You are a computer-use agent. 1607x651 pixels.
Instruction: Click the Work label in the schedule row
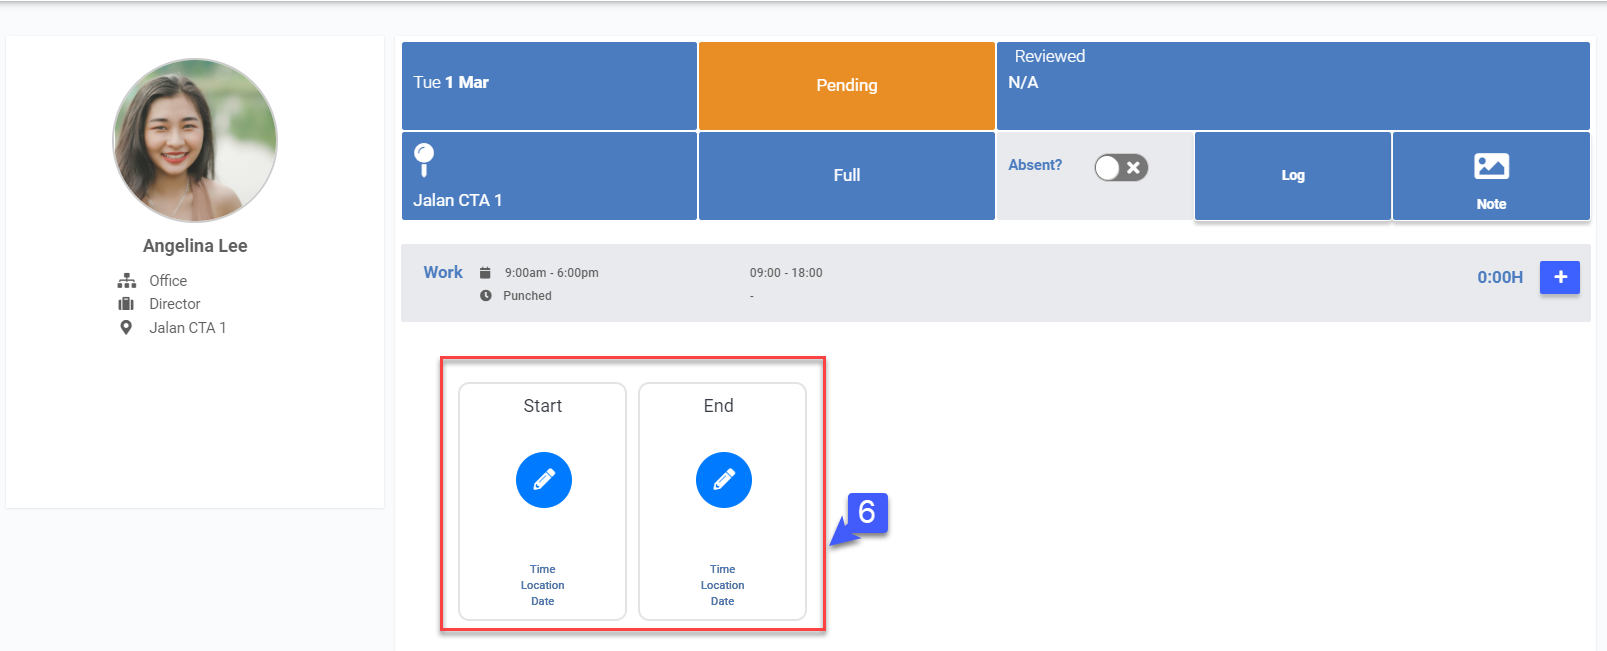(x=442, y=272)
